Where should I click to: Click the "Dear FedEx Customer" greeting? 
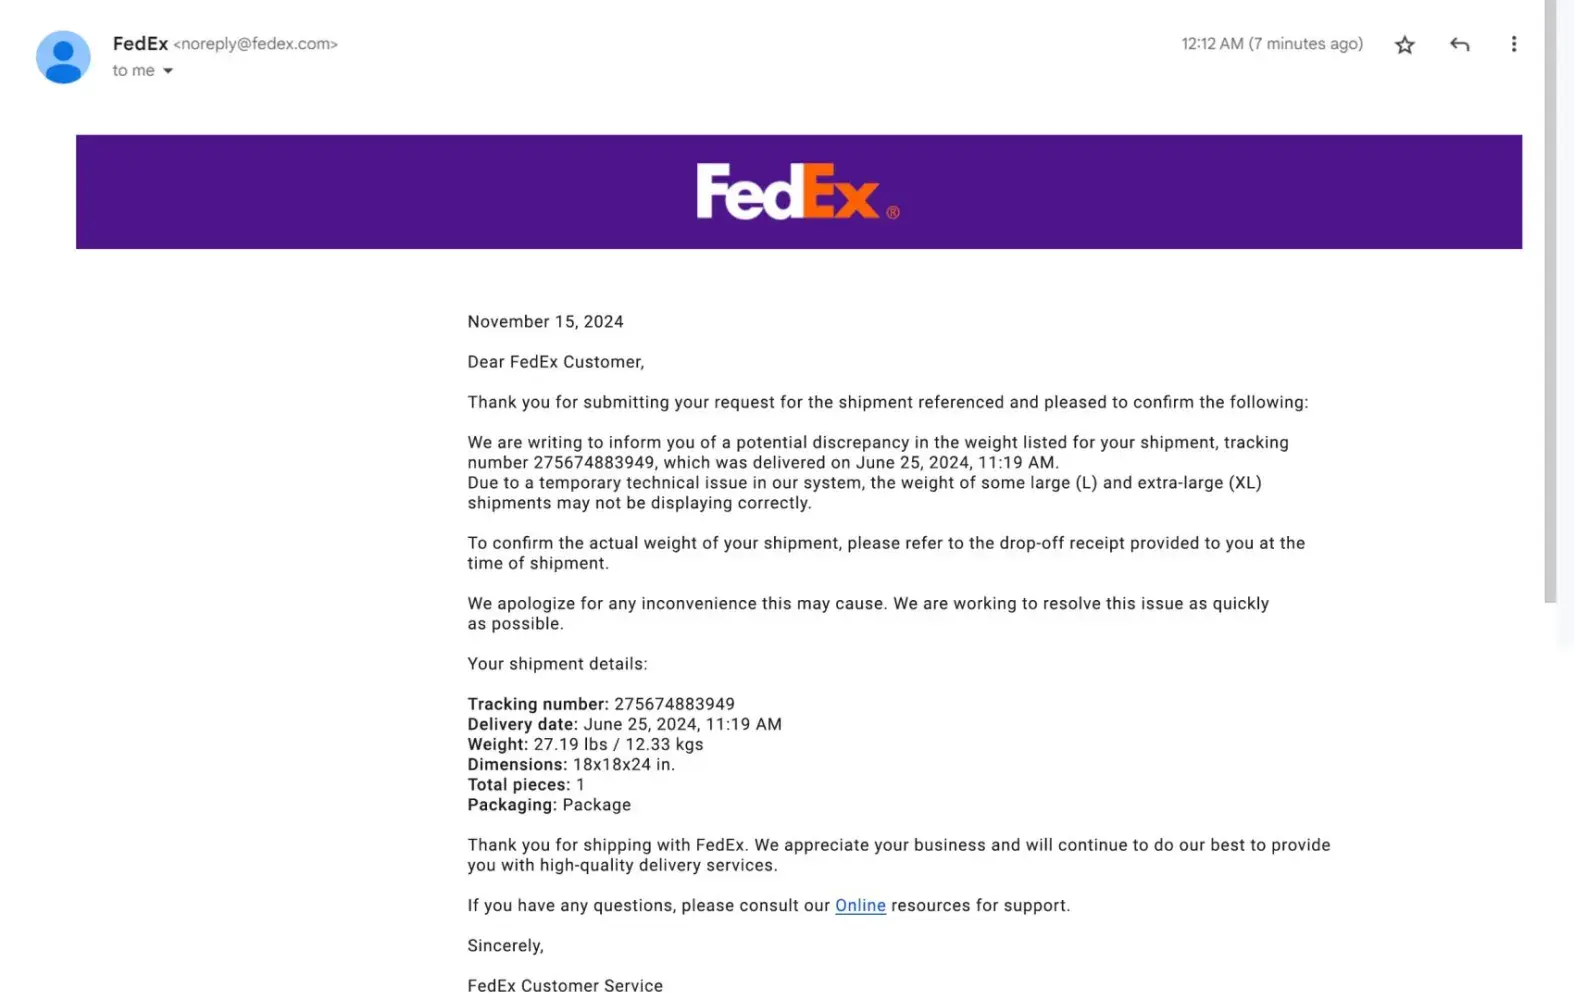tap(555, 362)
